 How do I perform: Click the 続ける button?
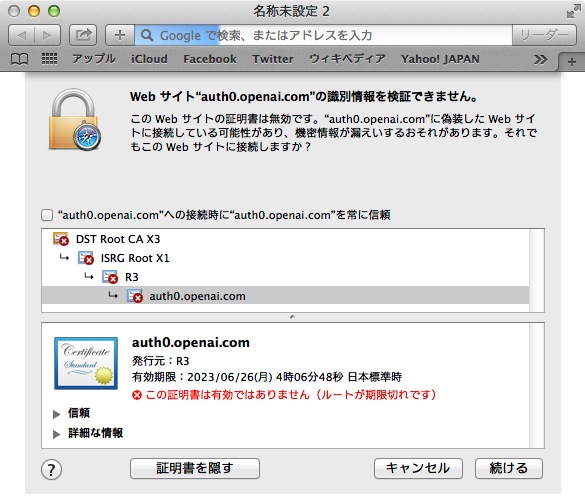[509, 468]
